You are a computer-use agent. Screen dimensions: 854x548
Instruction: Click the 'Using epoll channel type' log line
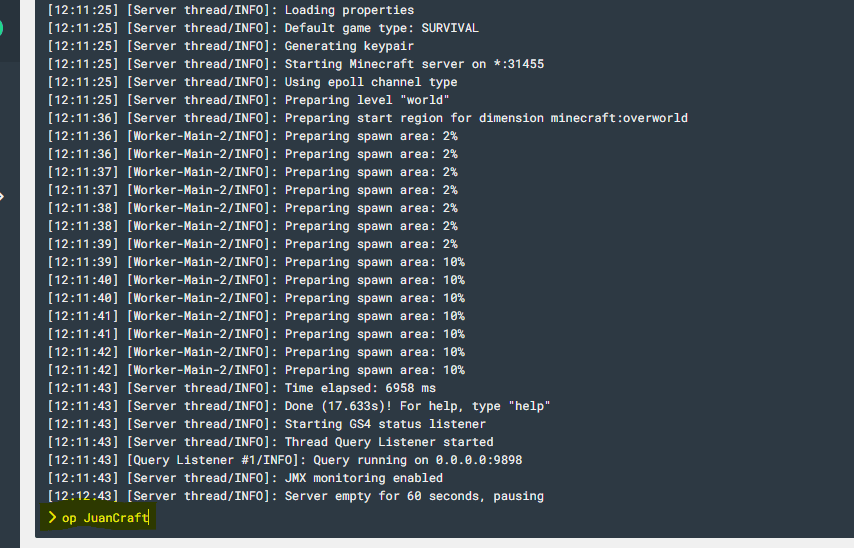pos(253,82)
